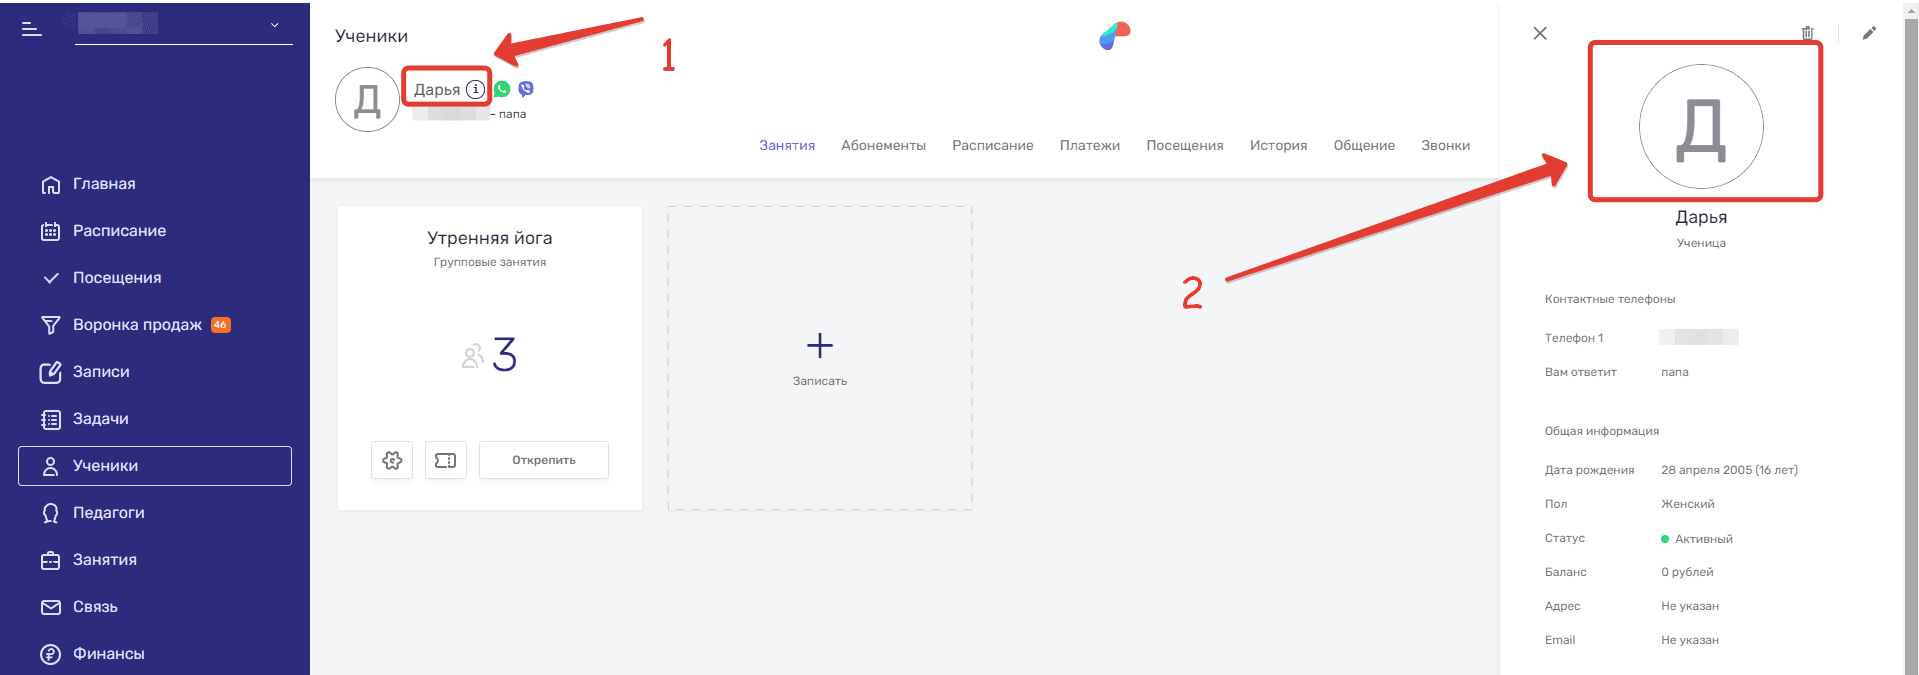Open WhatsApp chat with the student

[x=502, y=89]
